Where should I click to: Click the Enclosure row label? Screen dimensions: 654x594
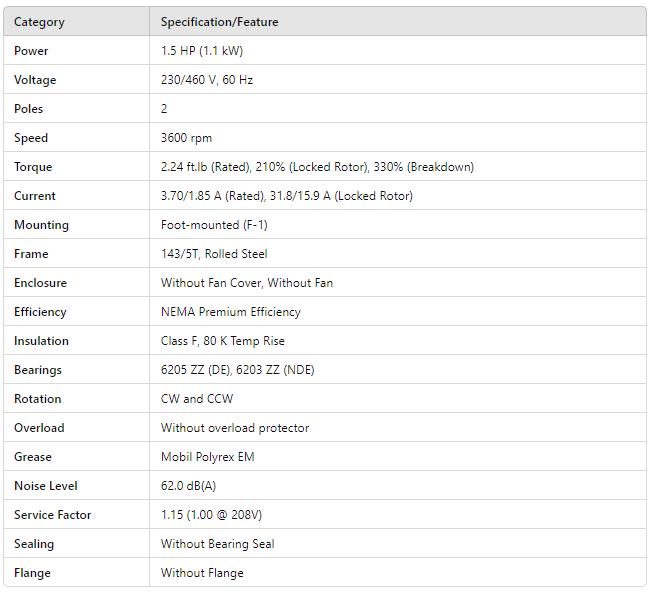pyautogui.click(x=41, y=283)
